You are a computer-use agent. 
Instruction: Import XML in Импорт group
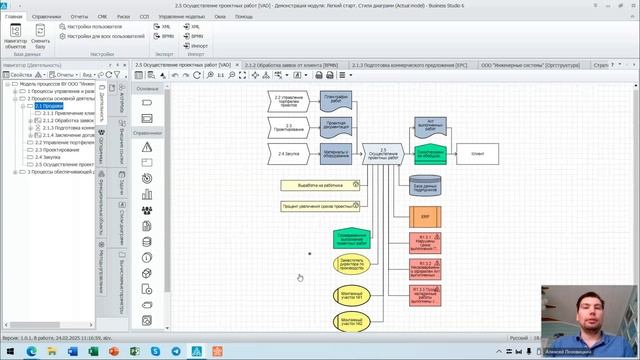pyautogui.click(x=191, y=27)
